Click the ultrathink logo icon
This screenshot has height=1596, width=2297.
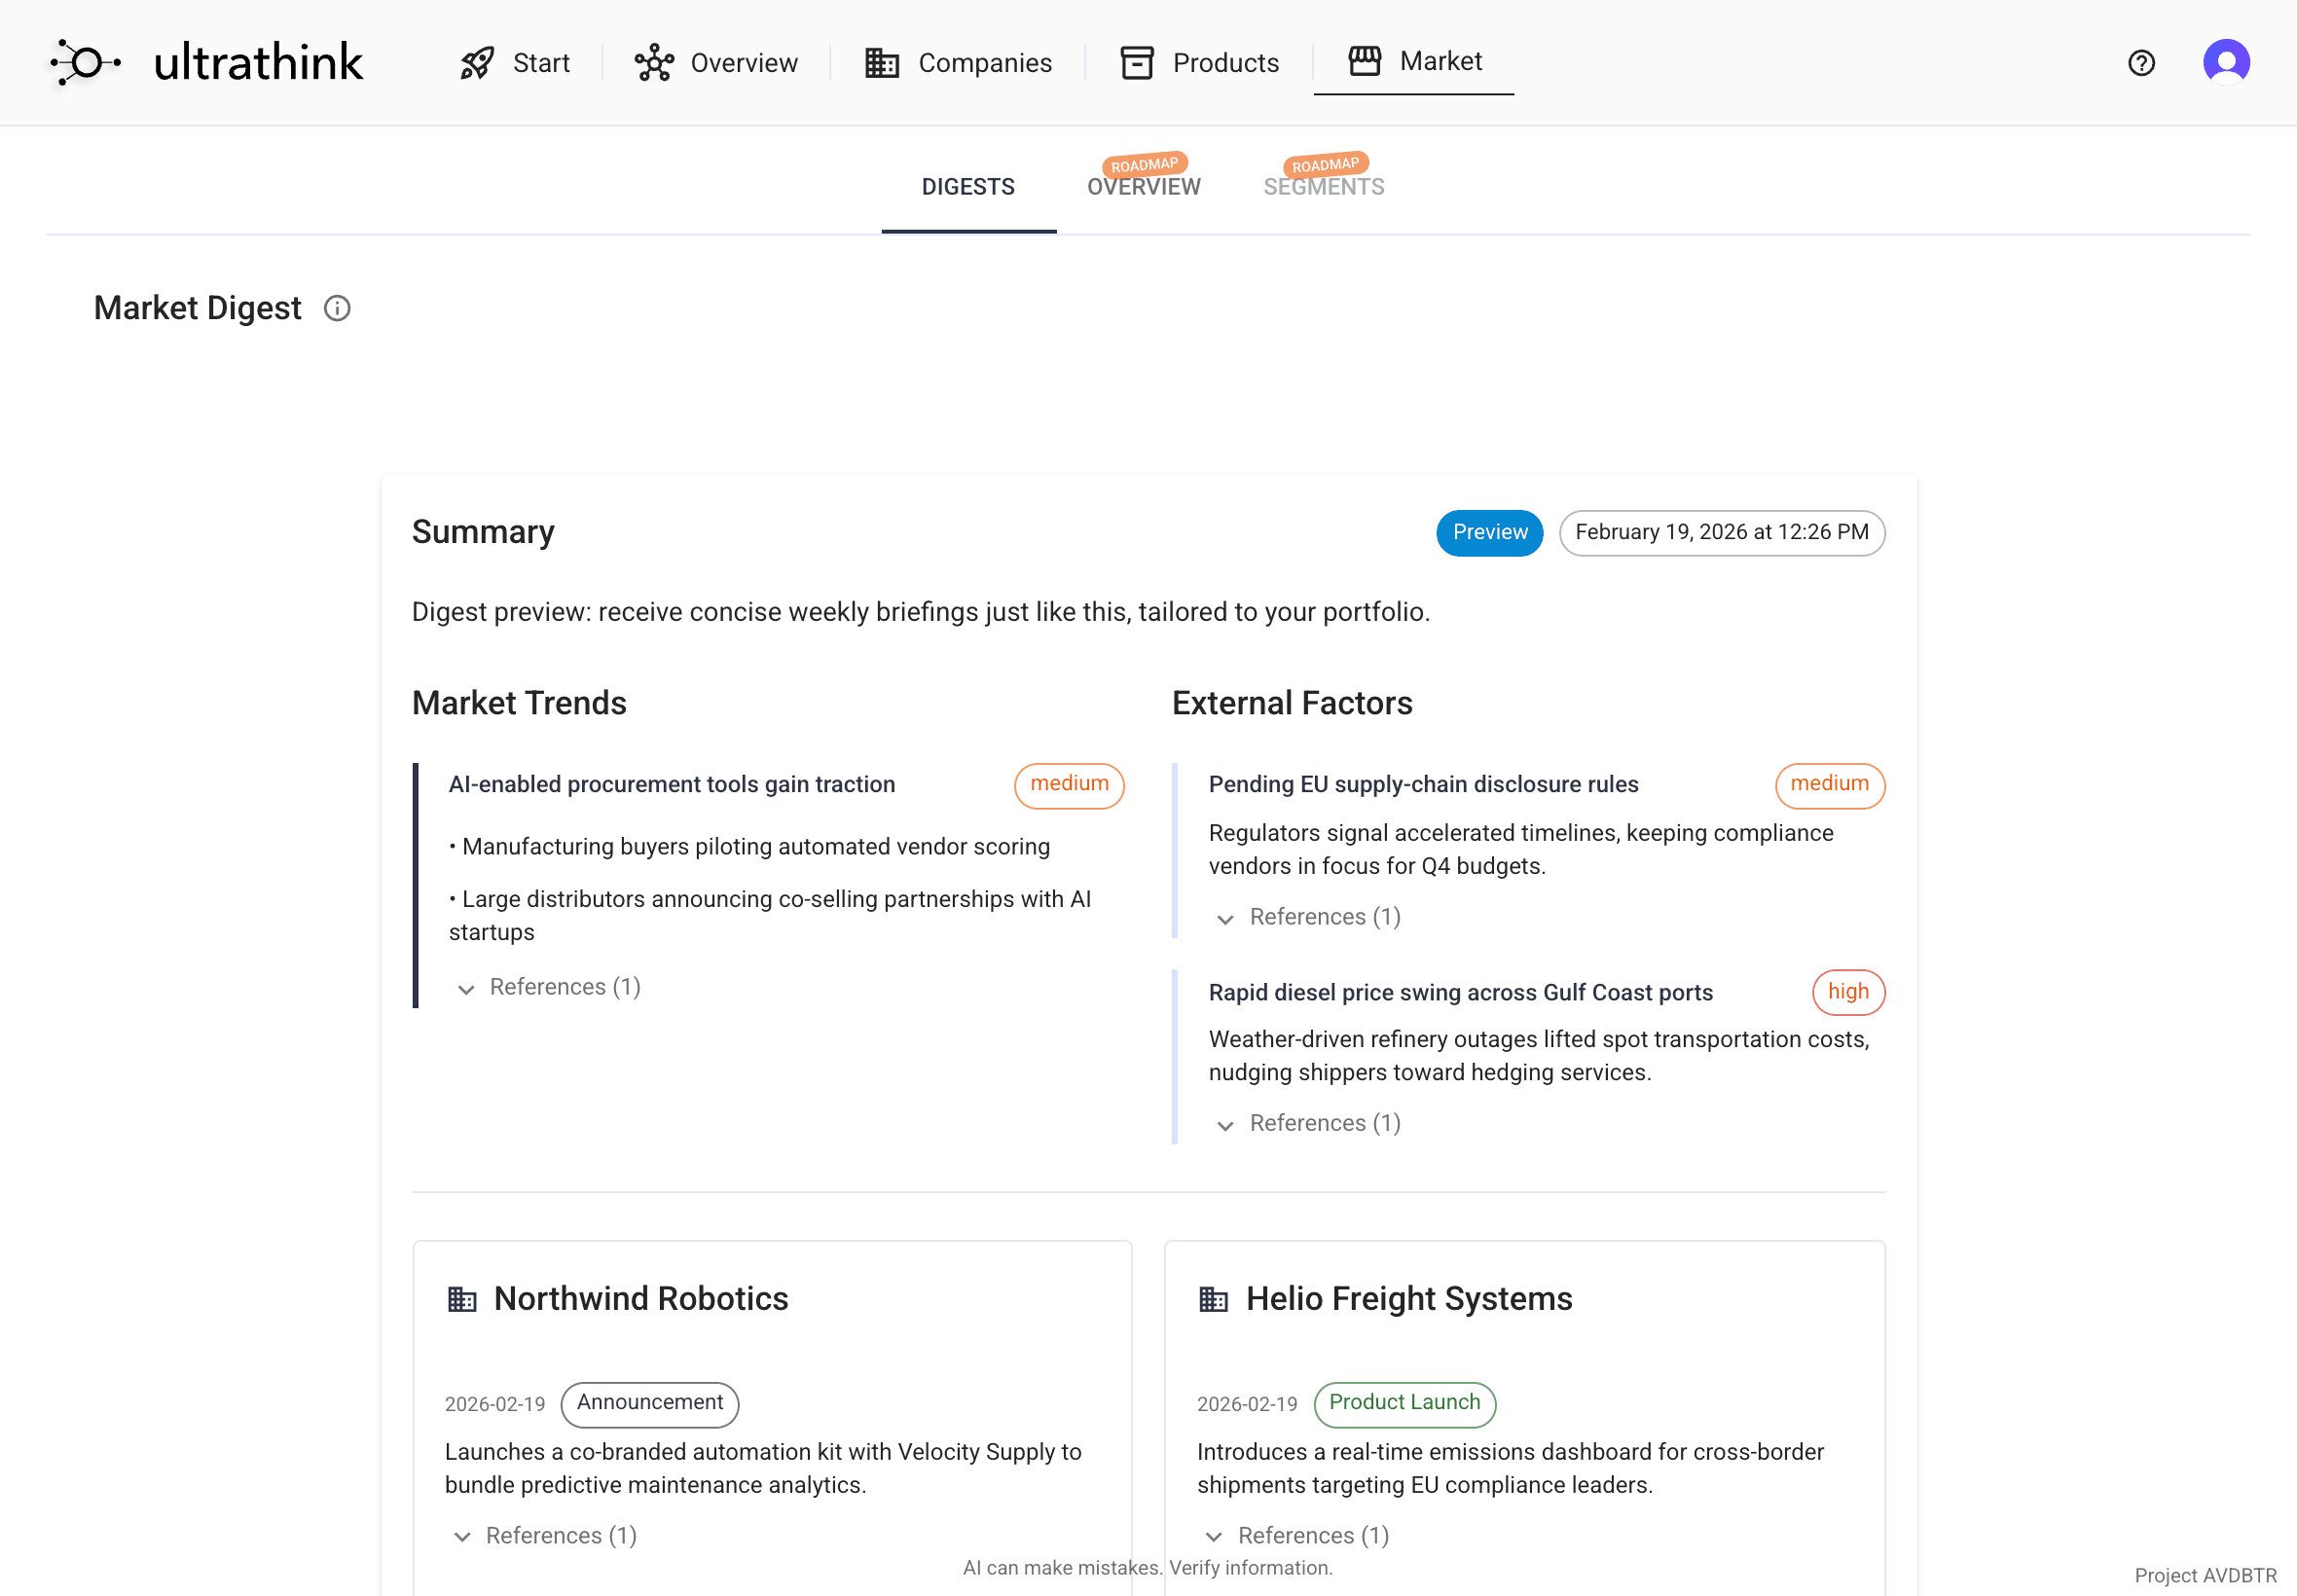tap(86, 62)
